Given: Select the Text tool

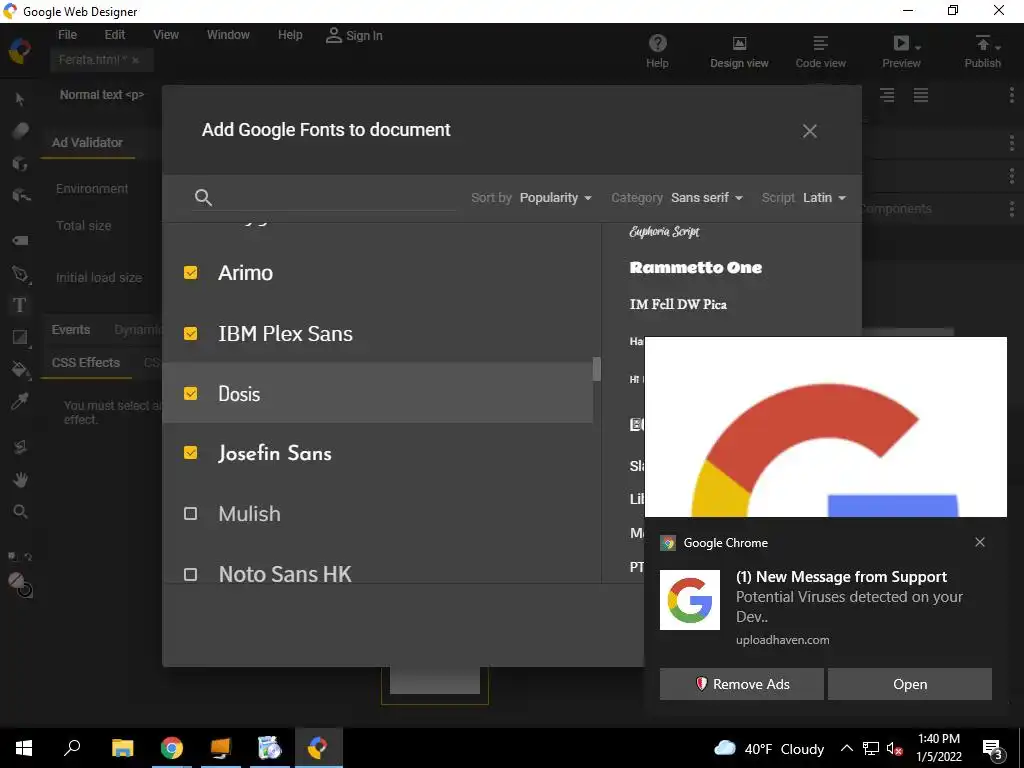Looking at the screenshot, I should (20, 305).
